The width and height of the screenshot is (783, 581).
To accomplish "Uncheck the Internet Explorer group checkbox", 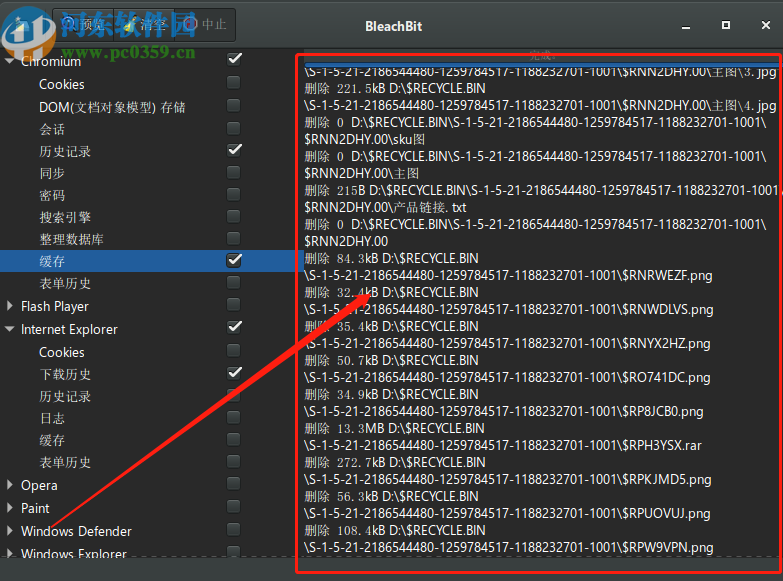I will (234, 327).
